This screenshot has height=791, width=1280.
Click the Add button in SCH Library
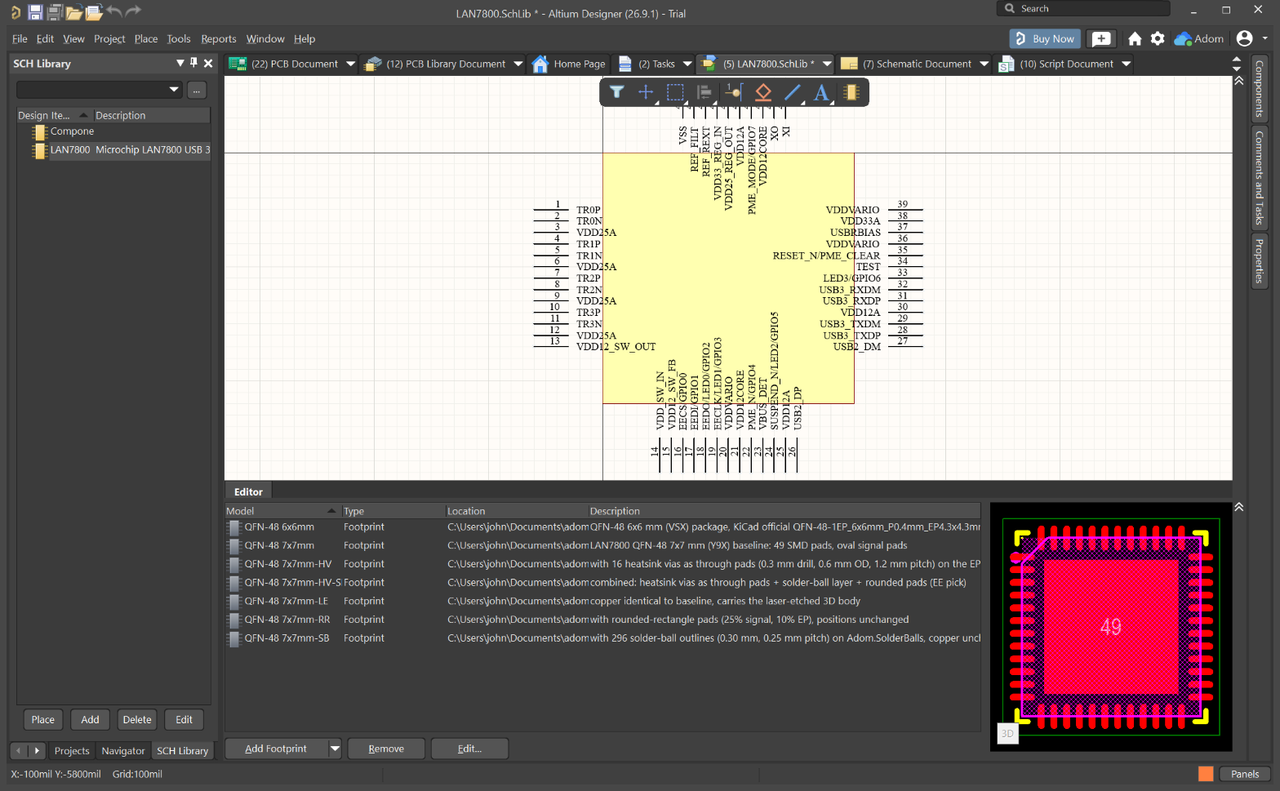tap(90, 719)
